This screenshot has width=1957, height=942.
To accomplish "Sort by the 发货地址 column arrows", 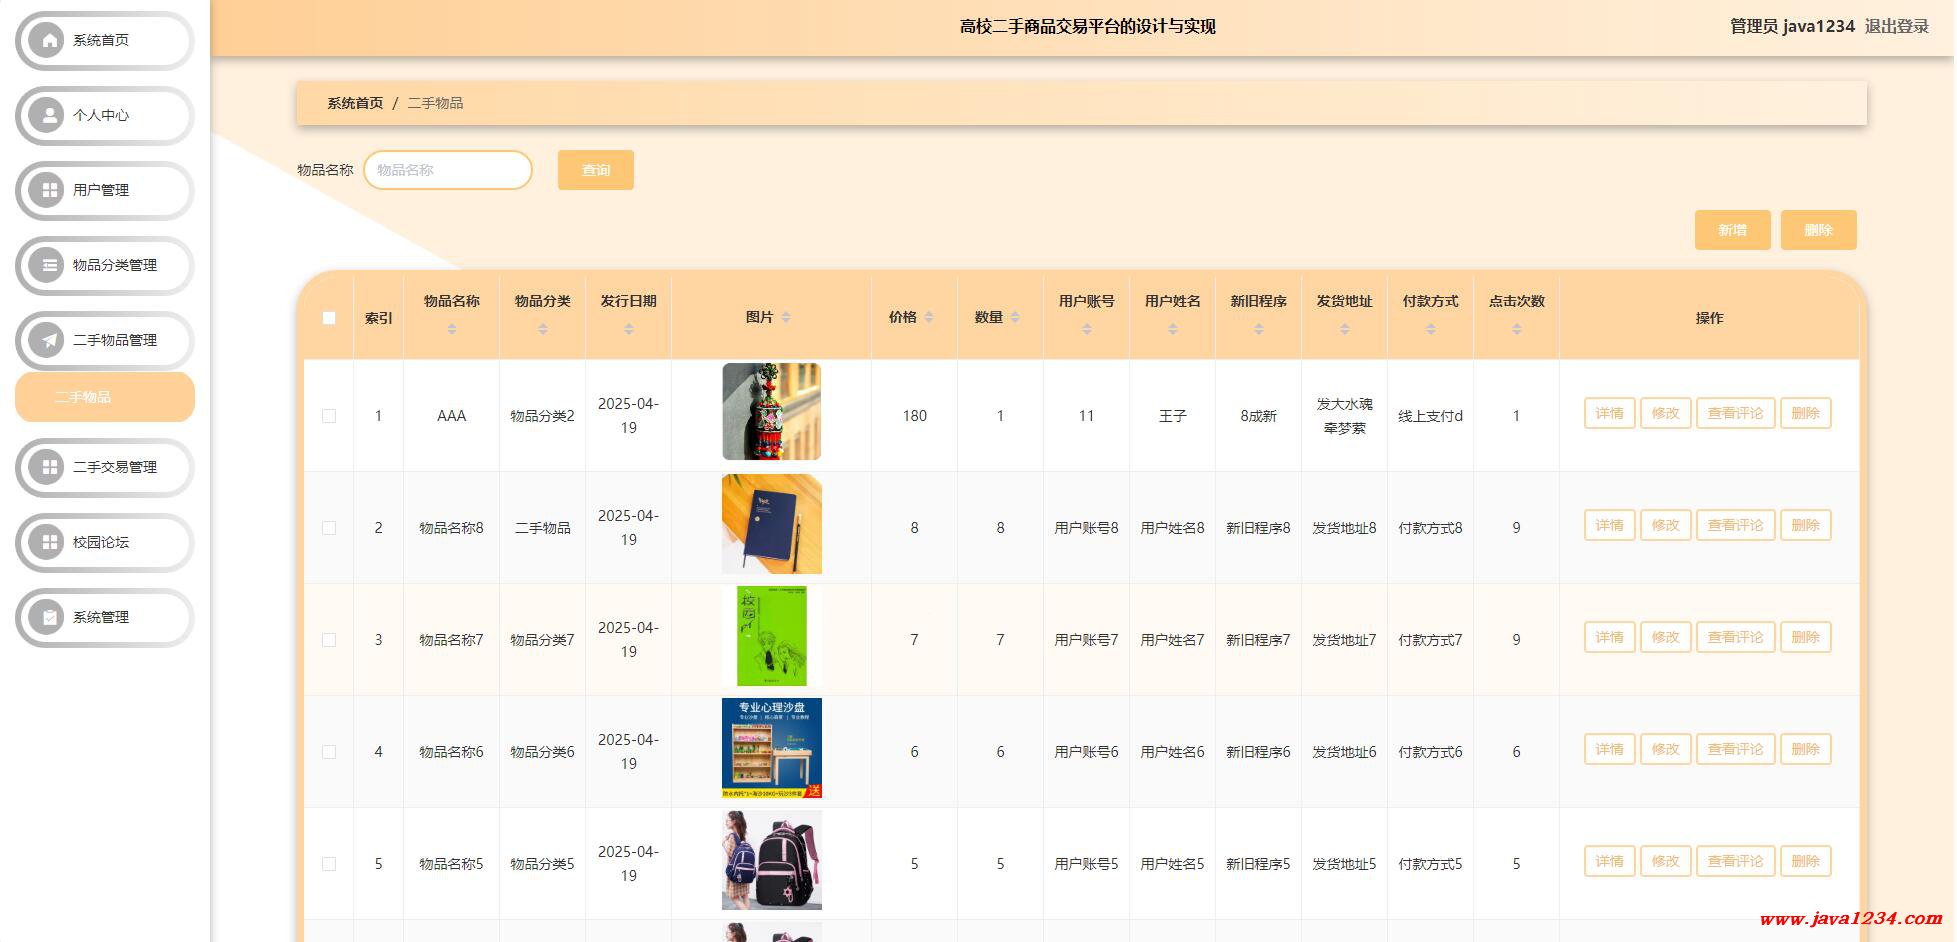I will [x=1345, y=329].
